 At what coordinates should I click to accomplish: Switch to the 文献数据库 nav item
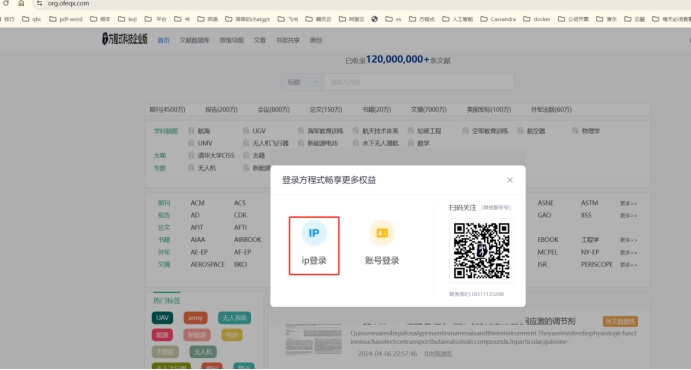pyautogui.click(x=194, y=40)
